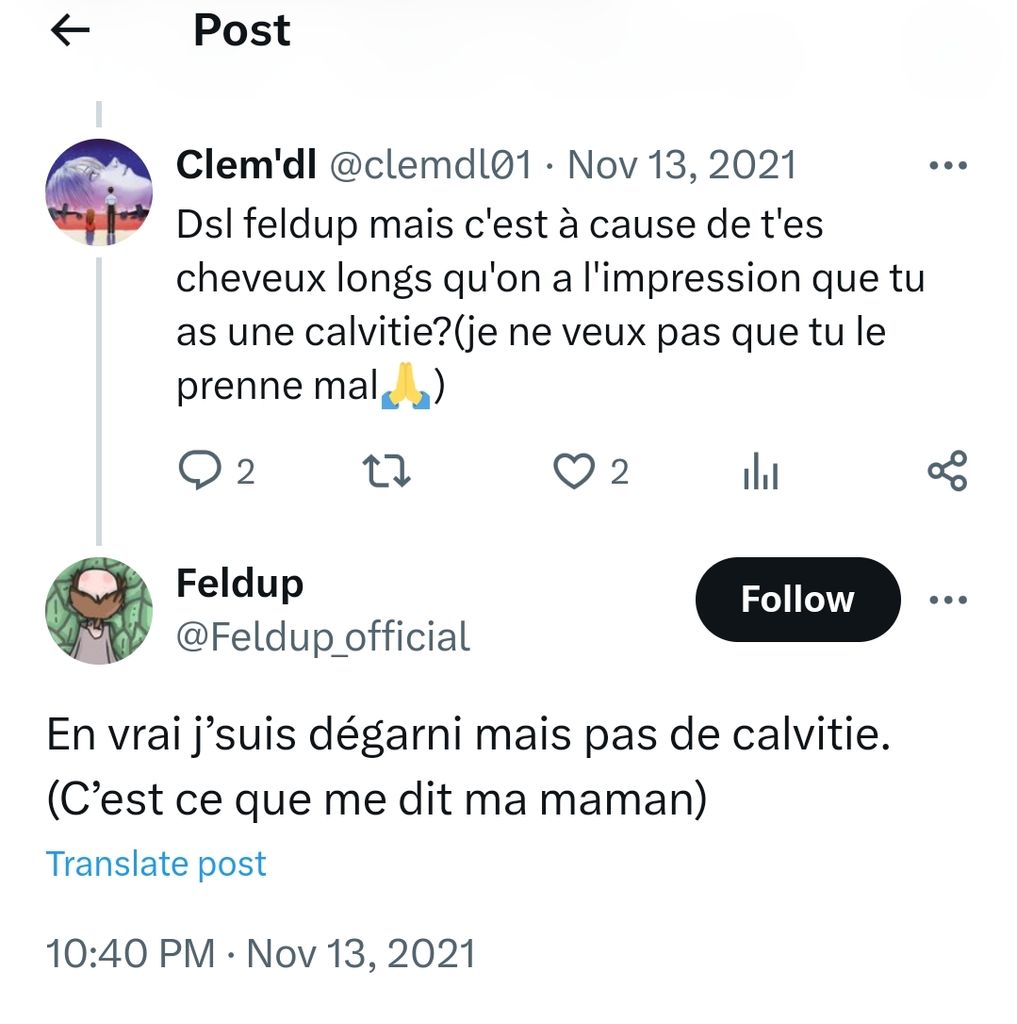Screen dimensions: 1017x1024
Task: Open the @Feldup_official handle
Action: pos(323,637)
